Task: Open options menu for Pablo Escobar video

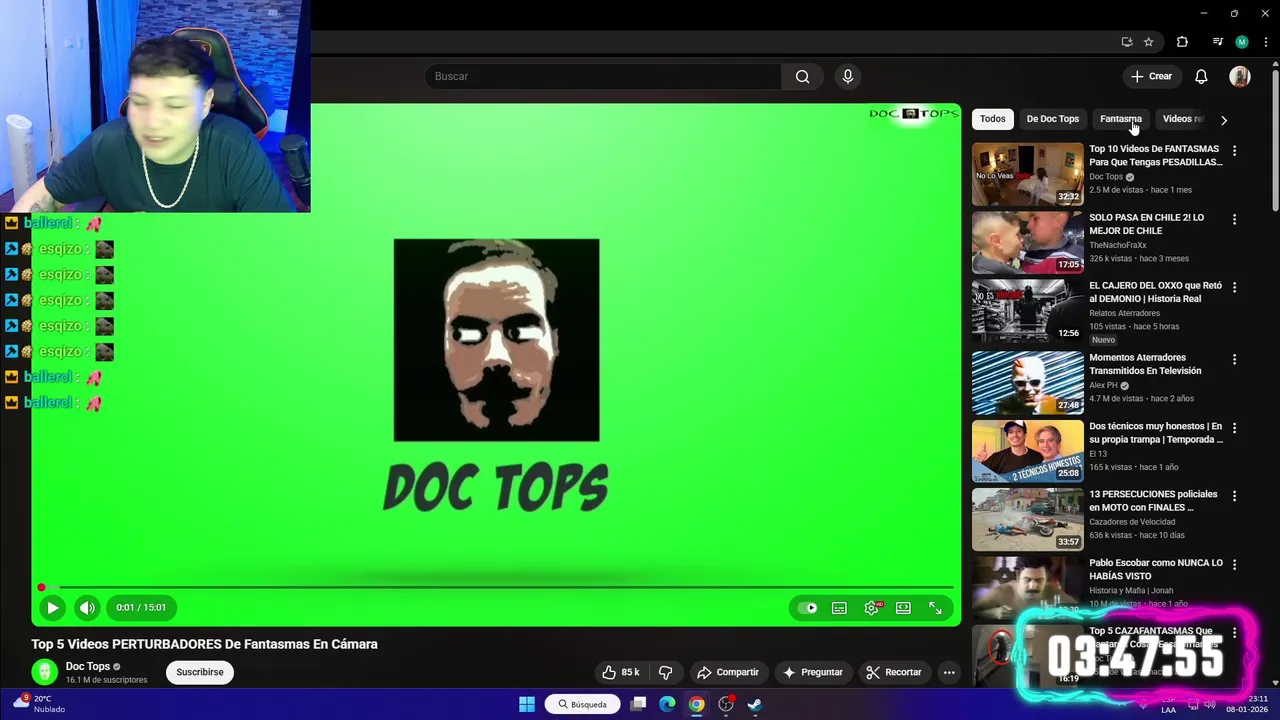Action: pyautogui.click(x=1234, y=564)
